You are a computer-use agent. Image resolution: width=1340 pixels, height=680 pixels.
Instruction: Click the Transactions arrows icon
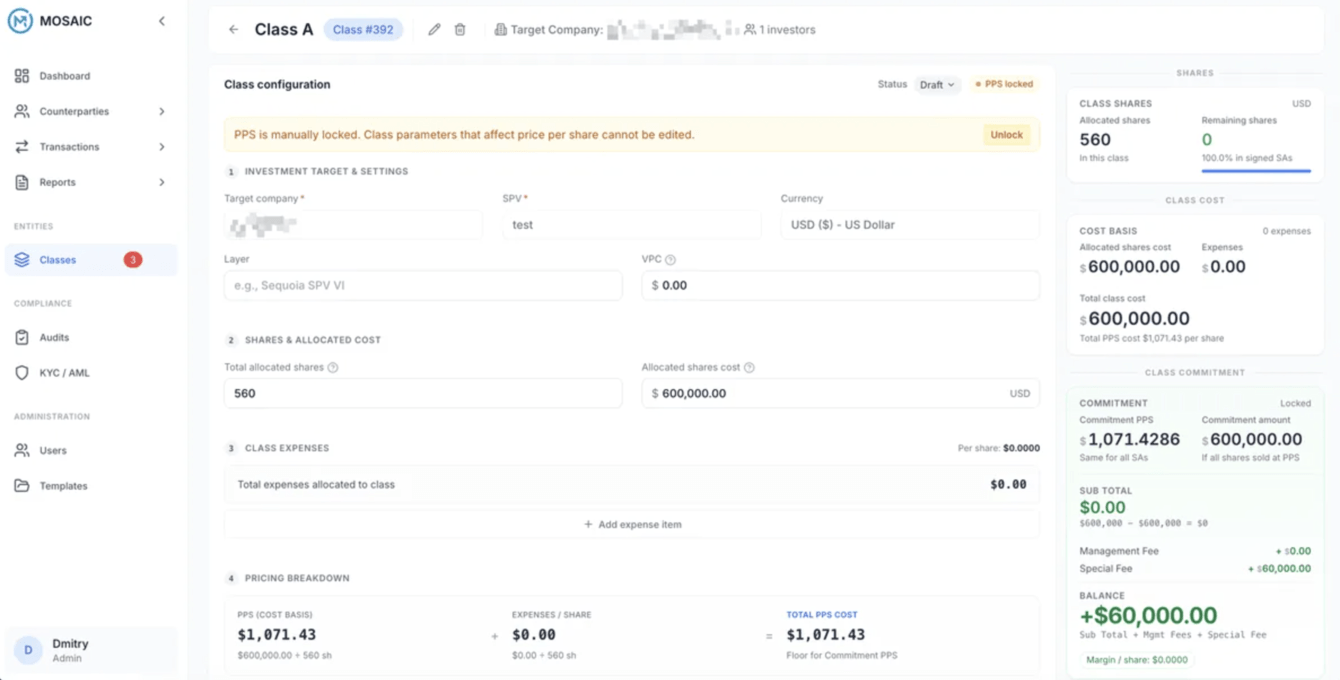(22, 147)
